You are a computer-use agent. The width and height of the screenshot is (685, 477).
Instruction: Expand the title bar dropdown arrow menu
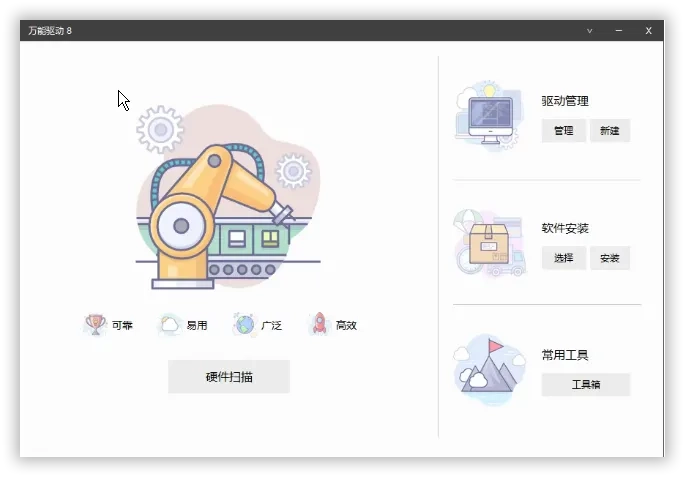[x=590, y=31]
